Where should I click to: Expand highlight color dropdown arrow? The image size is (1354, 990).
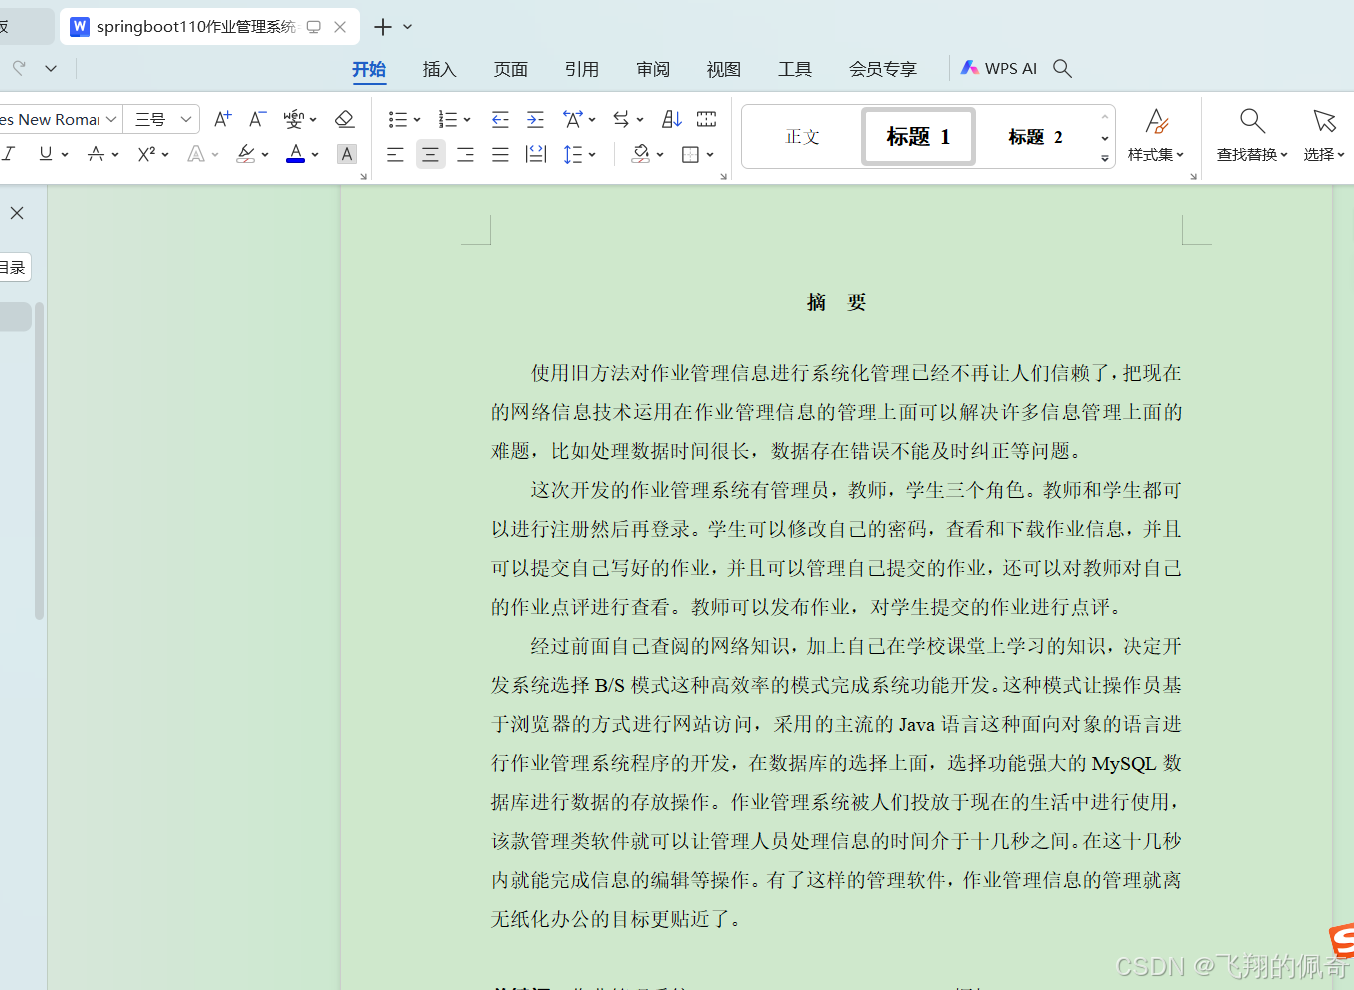point(265,154)
